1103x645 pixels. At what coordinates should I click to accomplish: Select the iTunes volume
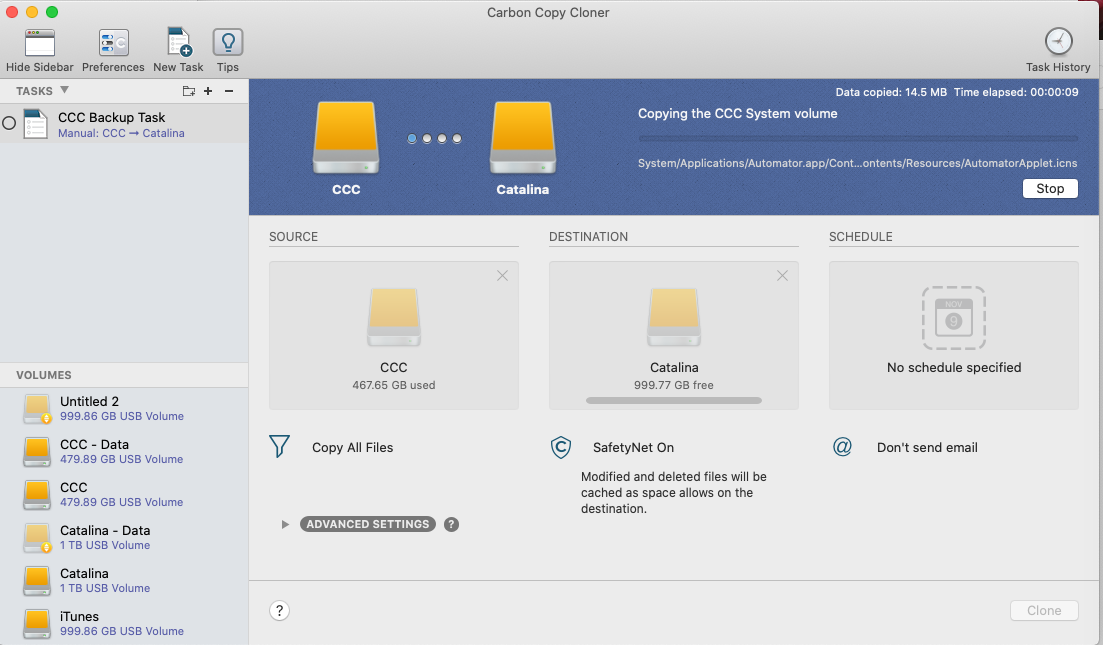(x=124, y=623)
